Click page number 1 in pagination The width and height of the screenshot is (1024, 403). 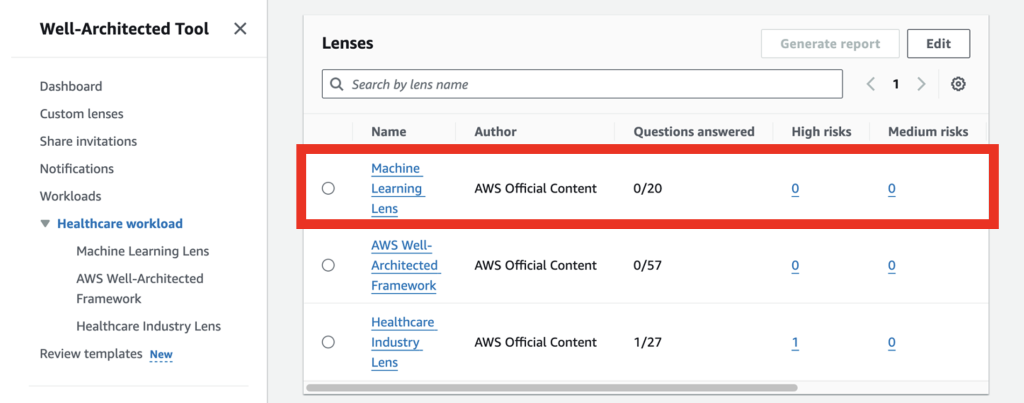[x=896, y=84]
